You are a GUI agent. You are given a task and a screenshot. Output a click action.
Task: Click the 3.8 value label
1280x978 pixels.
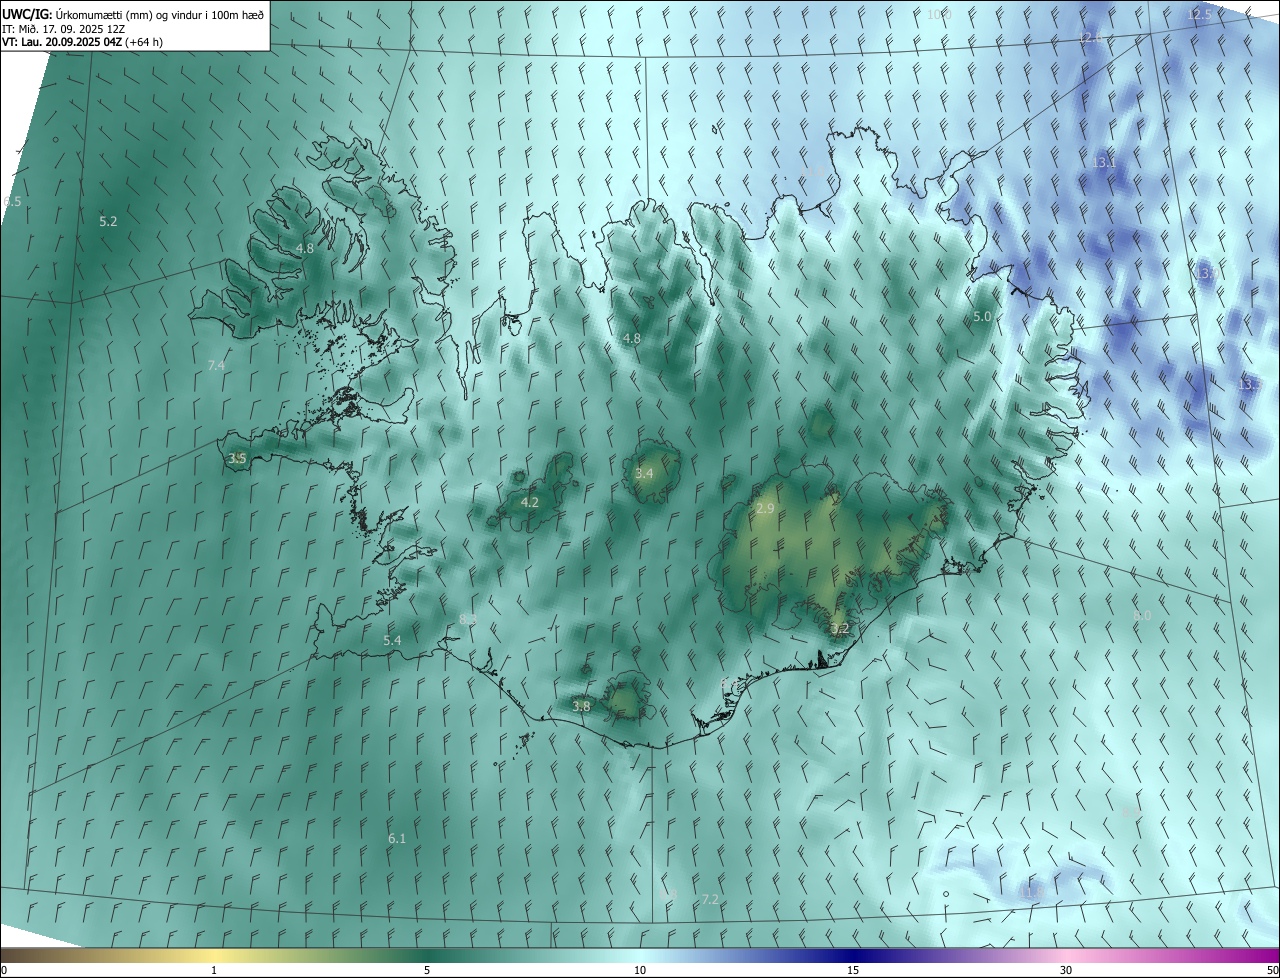(581, 706)
